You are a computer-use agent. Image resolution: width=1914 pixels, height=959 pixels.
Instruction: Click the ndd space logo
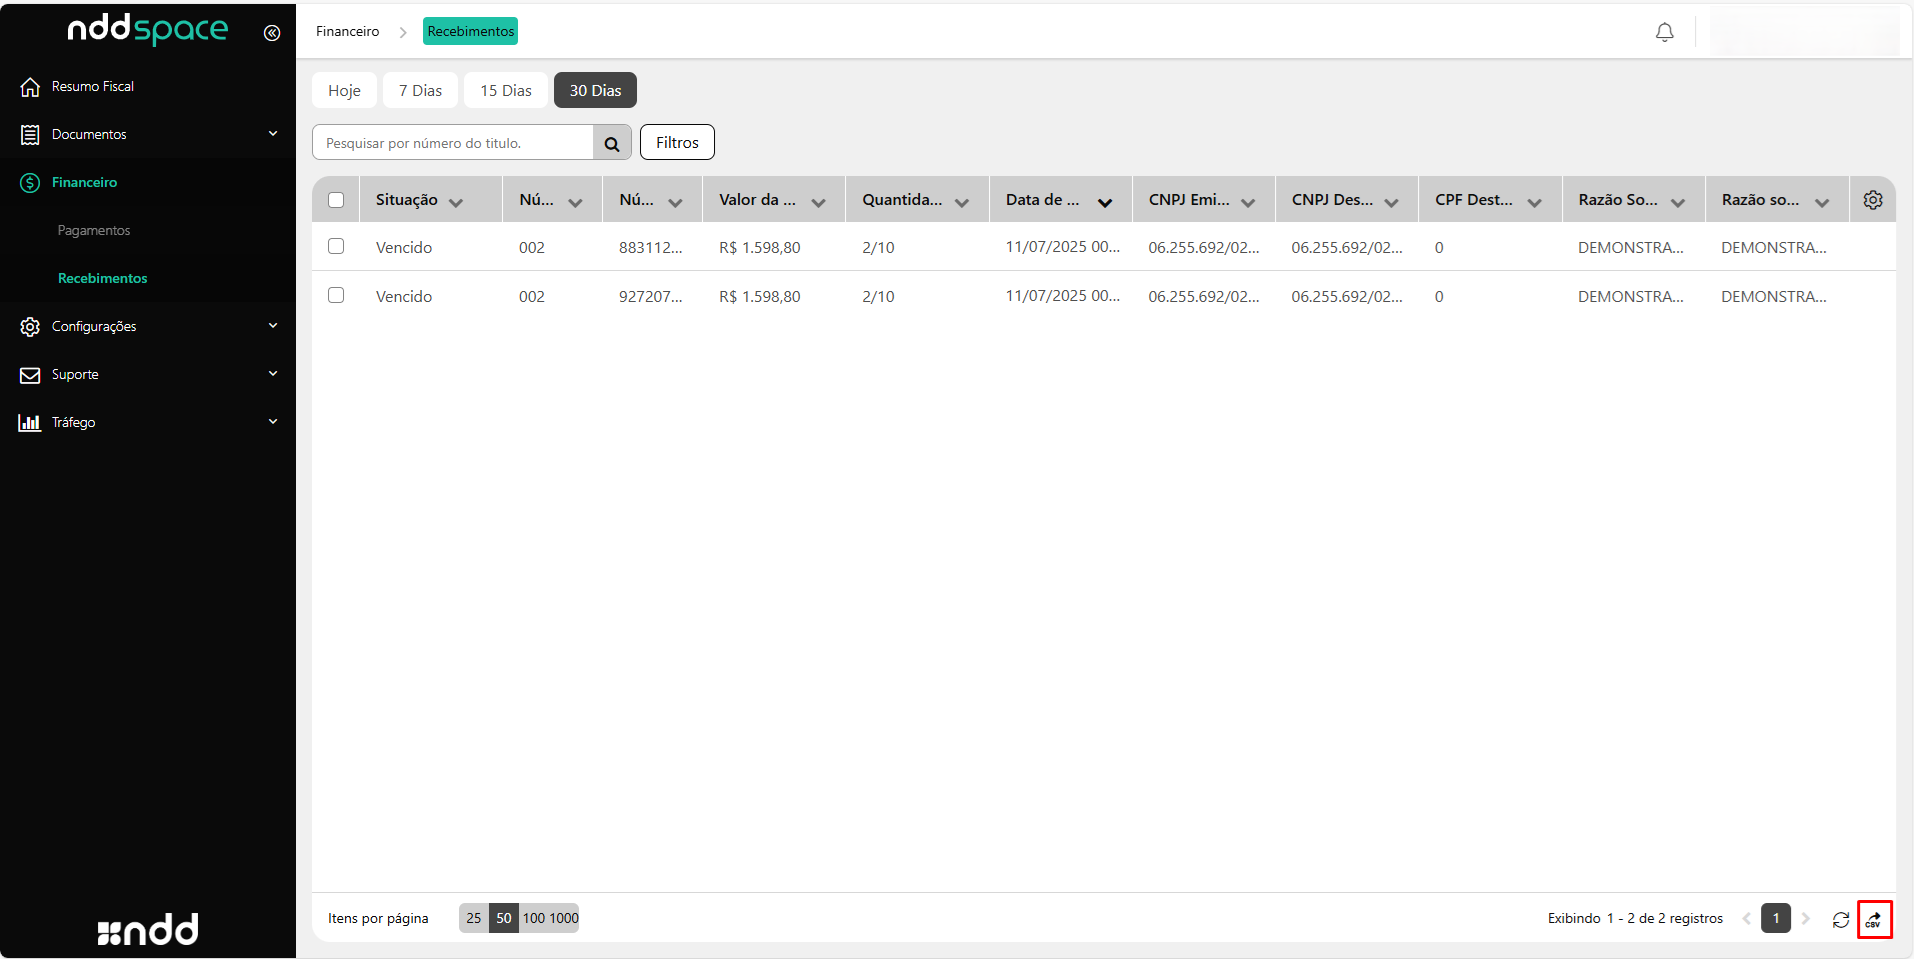[x=148, y=30]
